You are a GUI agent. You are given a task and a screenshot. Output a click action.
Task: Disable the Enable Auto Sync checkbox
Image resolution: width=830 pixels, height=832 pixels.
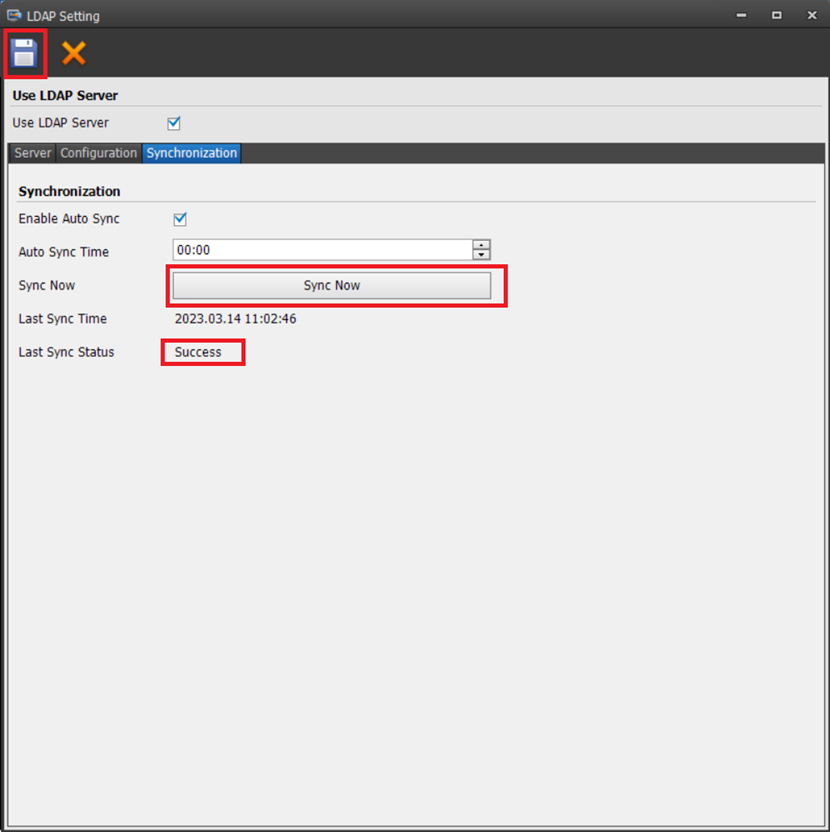click(181, 219)
